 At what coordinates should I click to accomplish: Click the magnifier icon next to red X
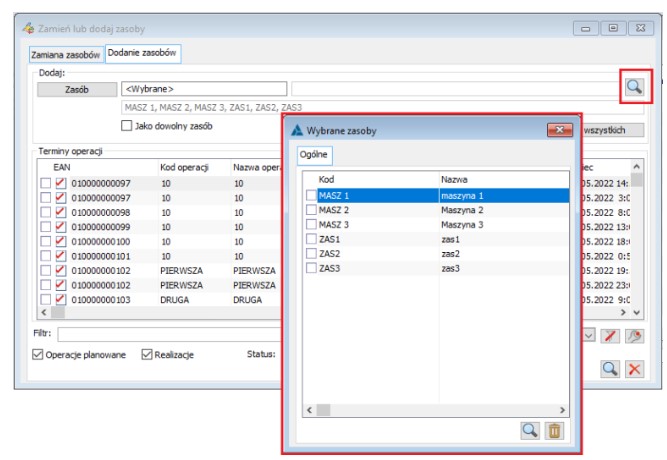click(x=609, y=369)
